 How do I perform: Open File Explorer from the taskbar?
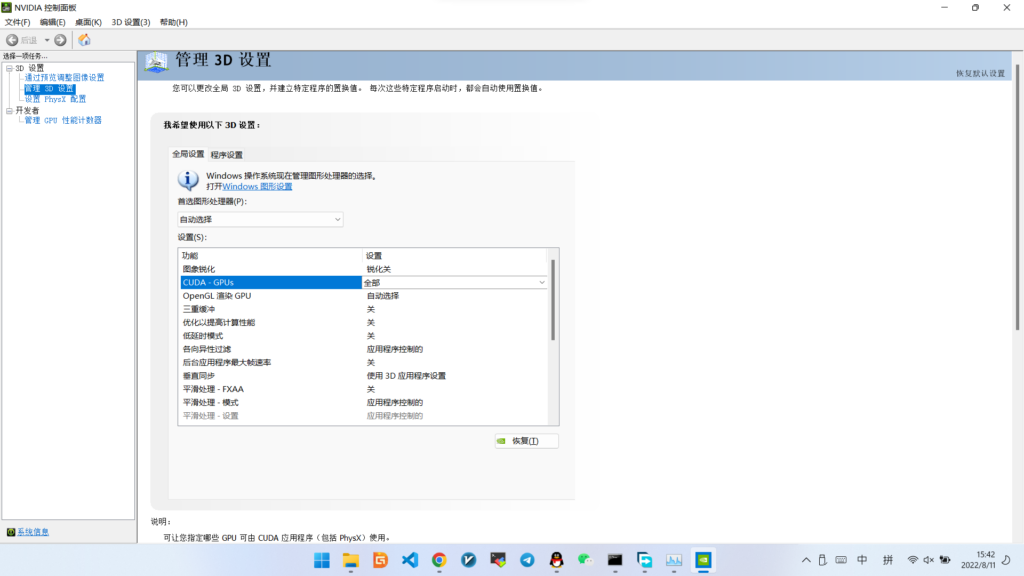point(351,560)
